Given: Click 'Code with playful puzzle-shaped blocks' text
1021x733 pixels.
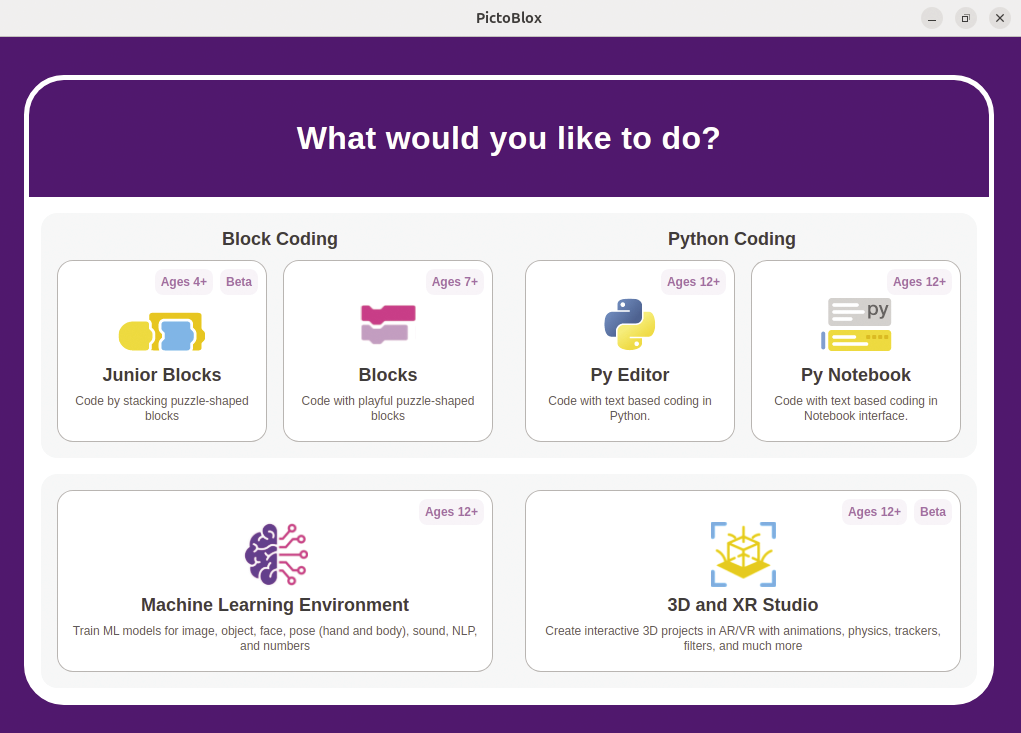Looking at the screenshot, I should click(388, 408).
